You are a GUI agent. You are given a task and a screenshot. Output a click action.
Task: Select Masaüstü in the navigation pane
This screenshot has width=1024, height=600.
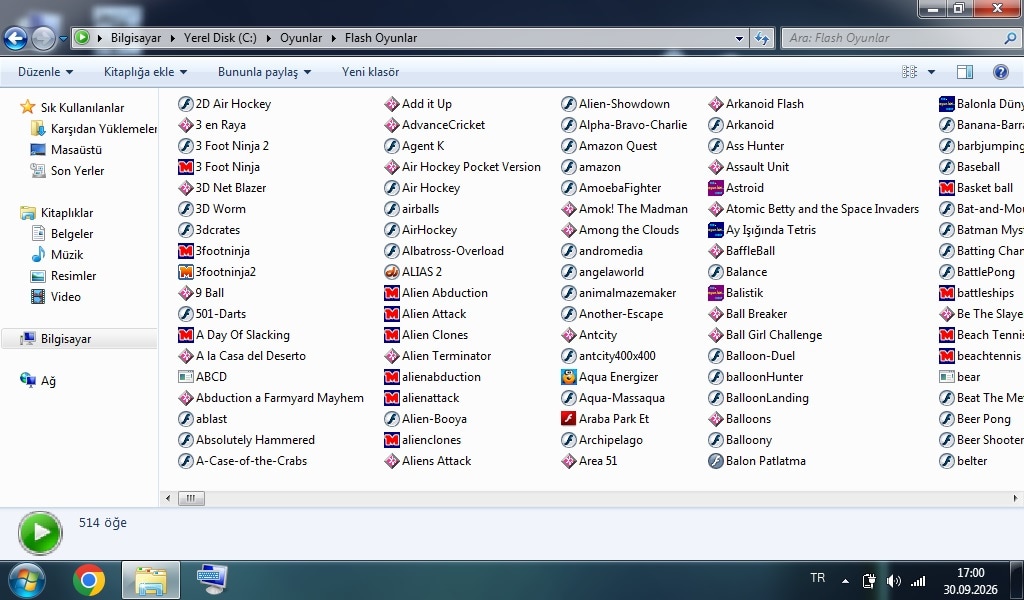pos(76,150)
